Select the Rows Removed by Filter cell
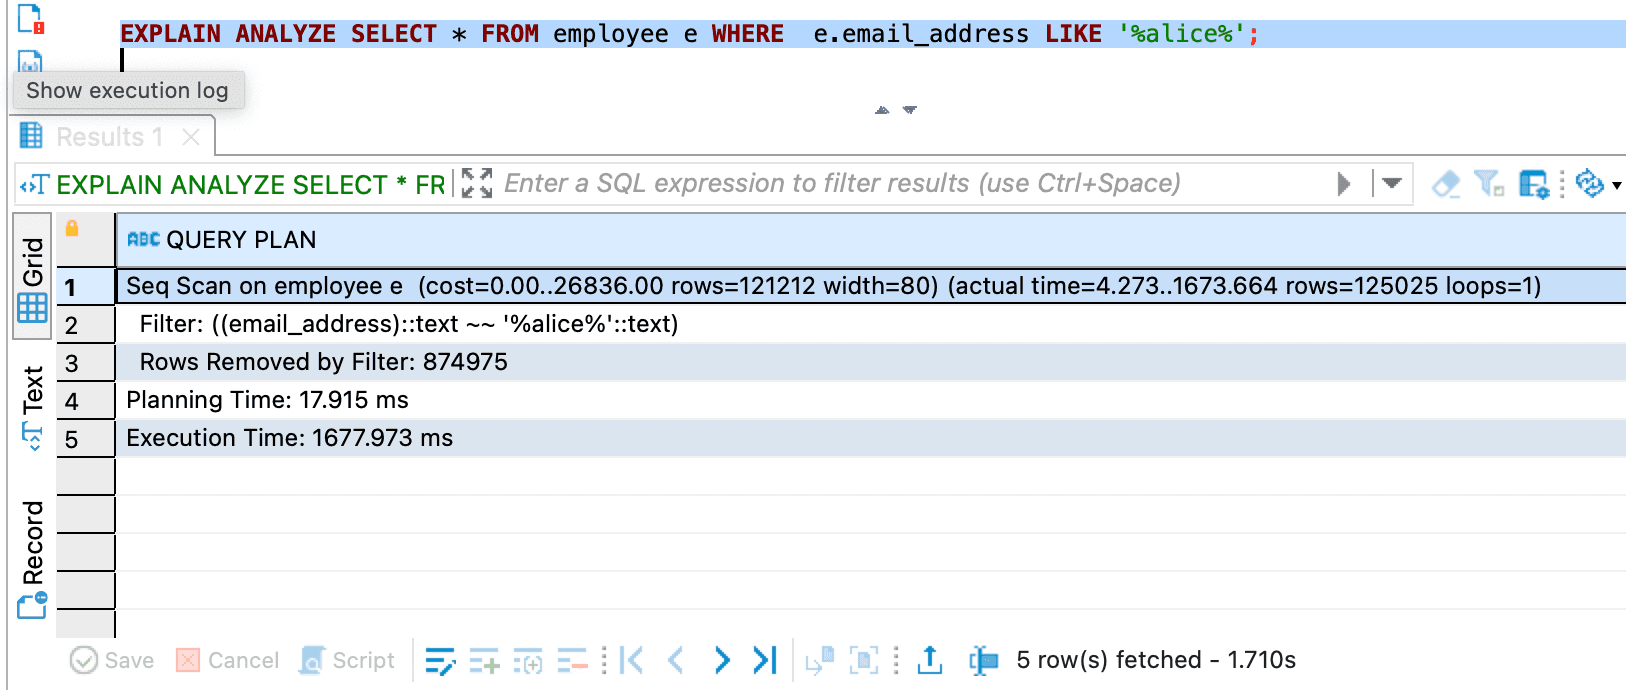1626x690 pixels. (870, 362)
